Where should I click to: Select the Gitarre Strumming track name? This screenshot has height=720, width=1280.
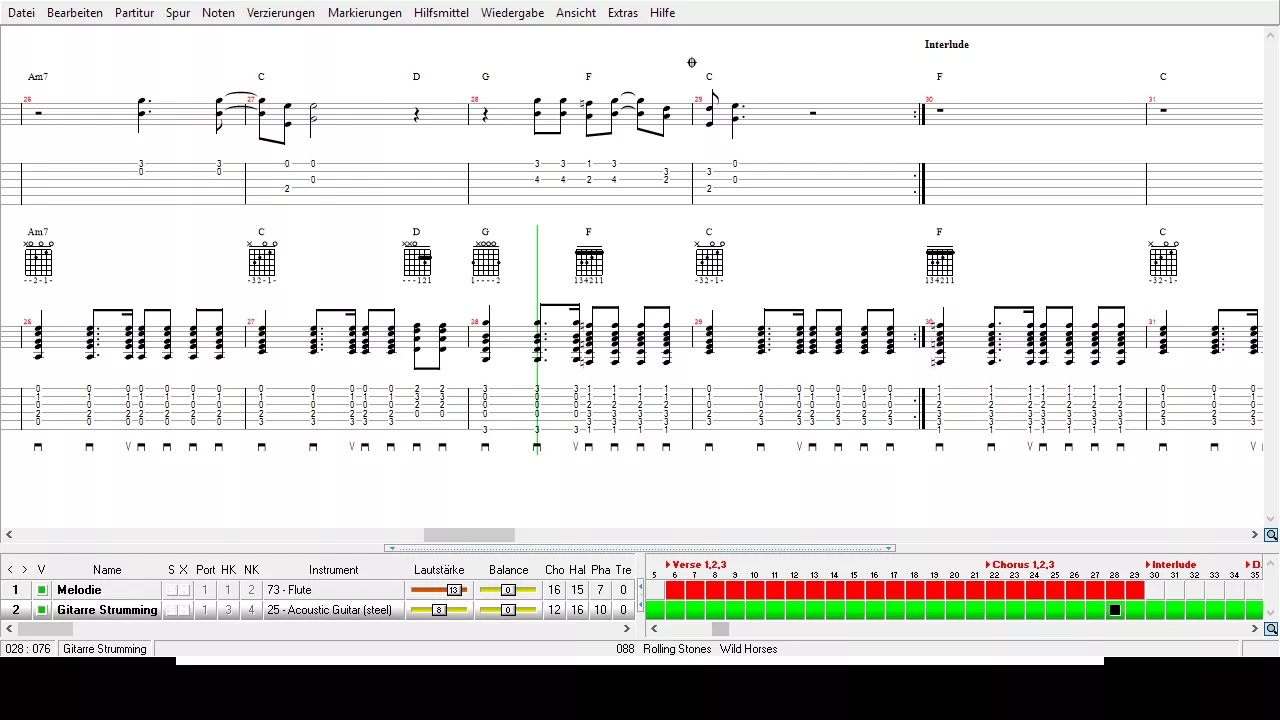[107, 610]
